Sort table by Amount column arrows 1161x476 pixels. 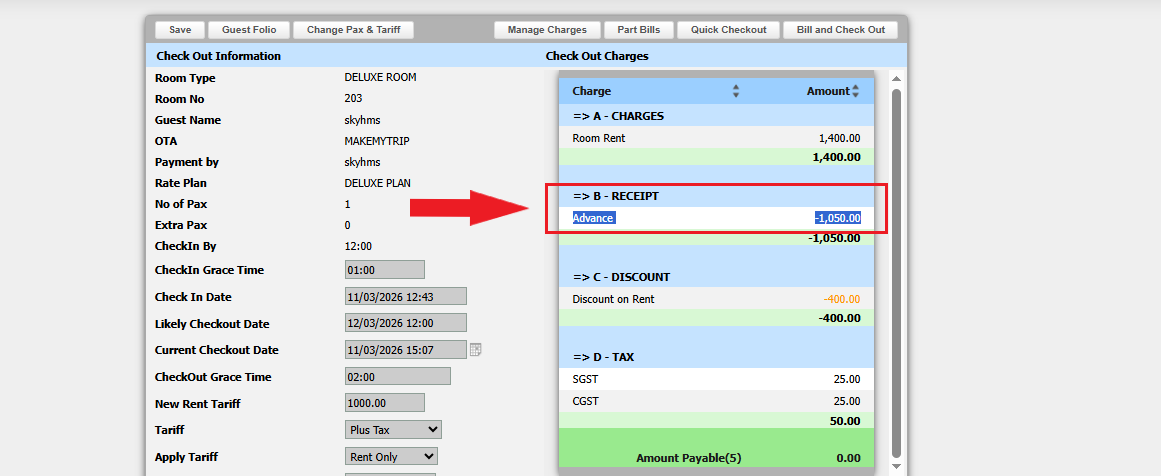(x=856, y=91)
